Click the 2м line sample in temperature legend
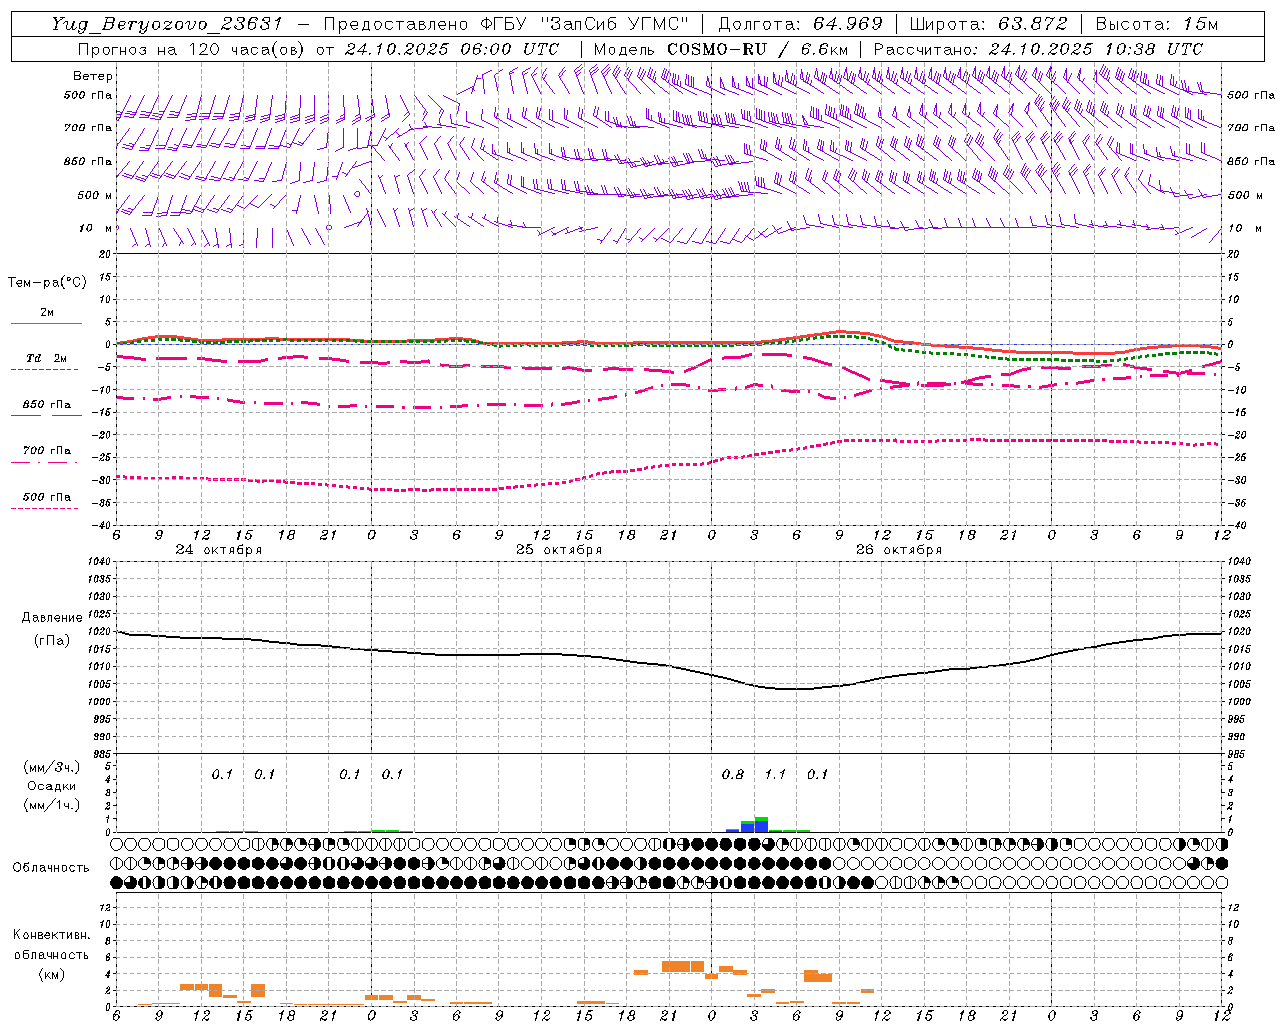 point(46,323)
